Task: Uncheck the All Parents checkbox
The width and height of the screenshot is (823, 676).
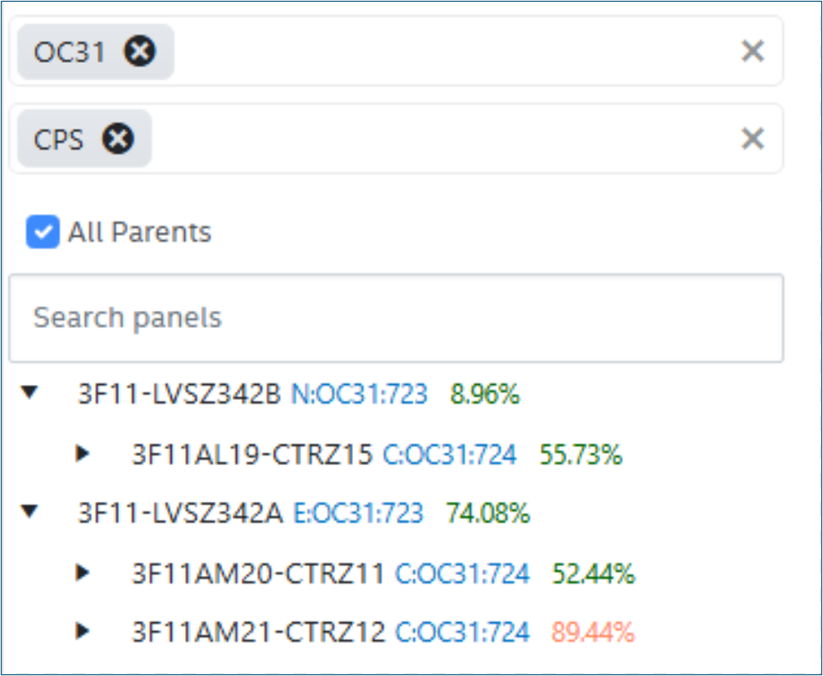Action: tap(43, 233)
